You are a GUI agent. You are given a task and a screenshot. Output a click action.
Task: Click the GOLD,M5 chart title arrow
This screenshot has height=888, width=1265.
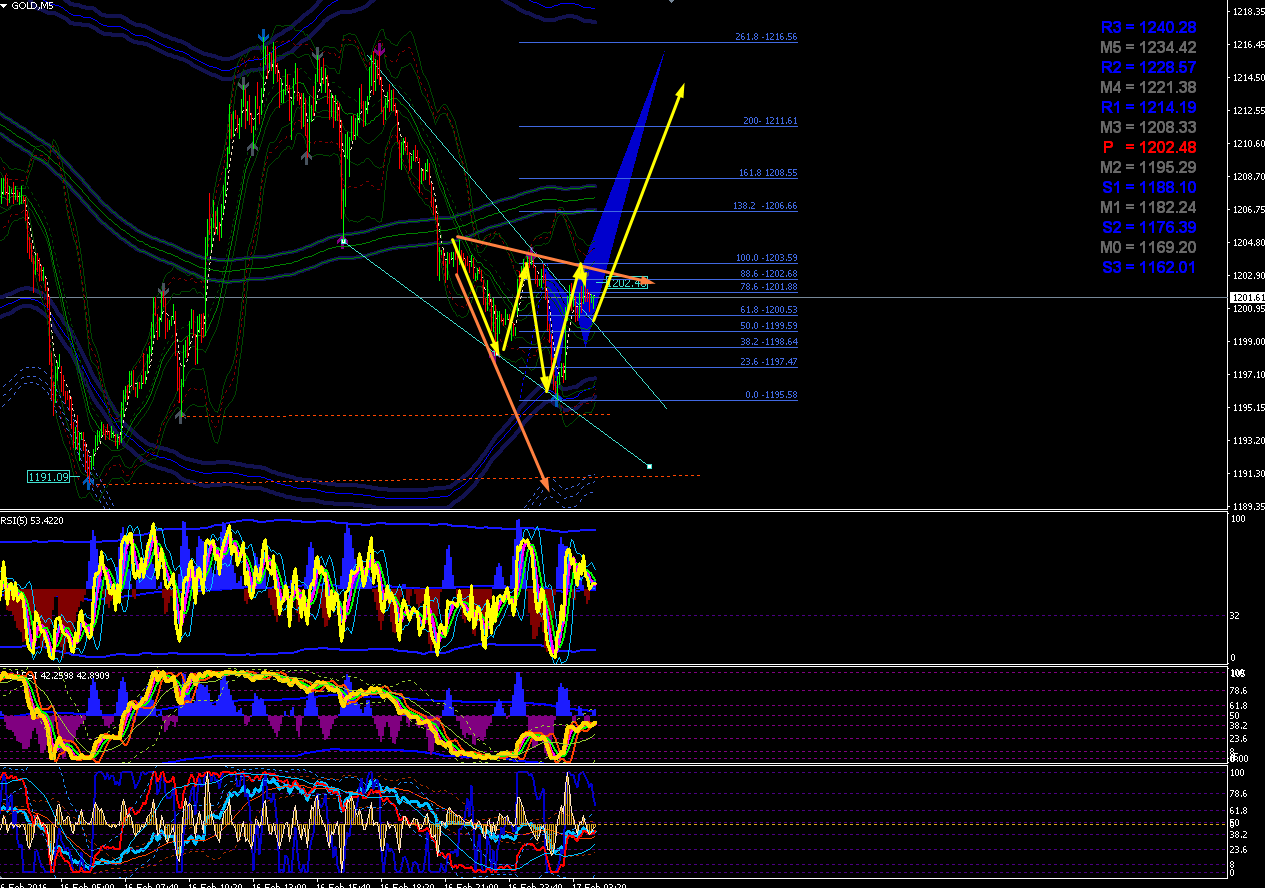(4, 5)
